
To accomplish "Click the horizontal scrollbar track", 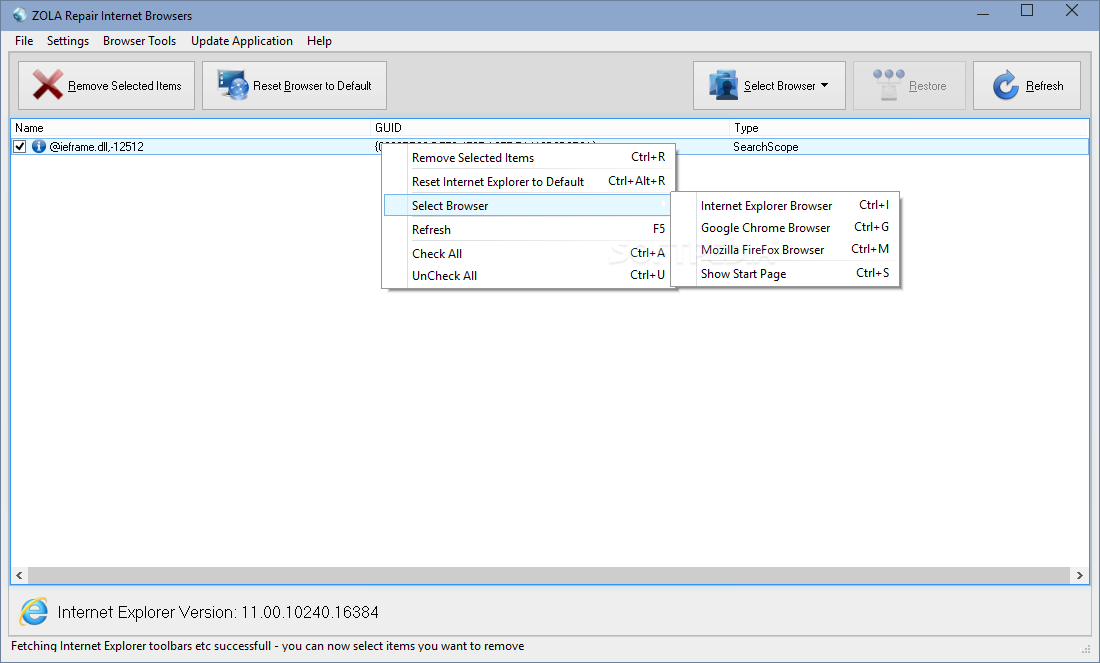I will tap(549, 575).
